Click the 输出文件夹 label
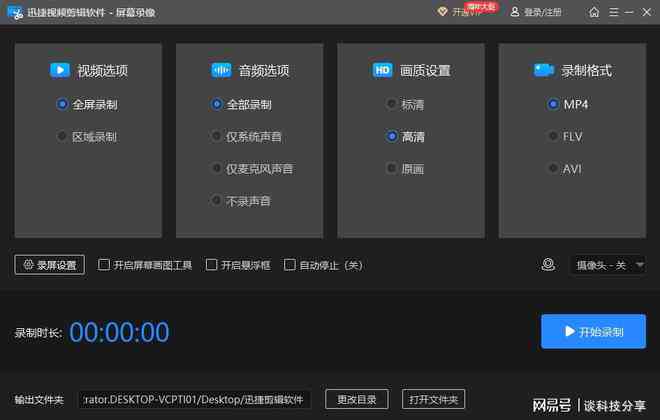The height and width of the screenshot is (420, 660). [x=39, y=399]
